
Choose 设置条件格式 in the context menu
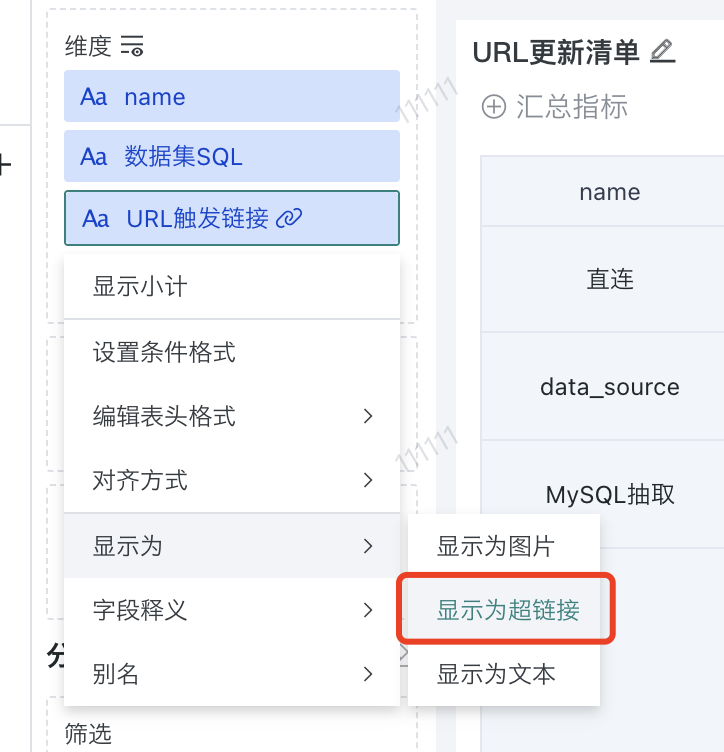coord(164,352)
